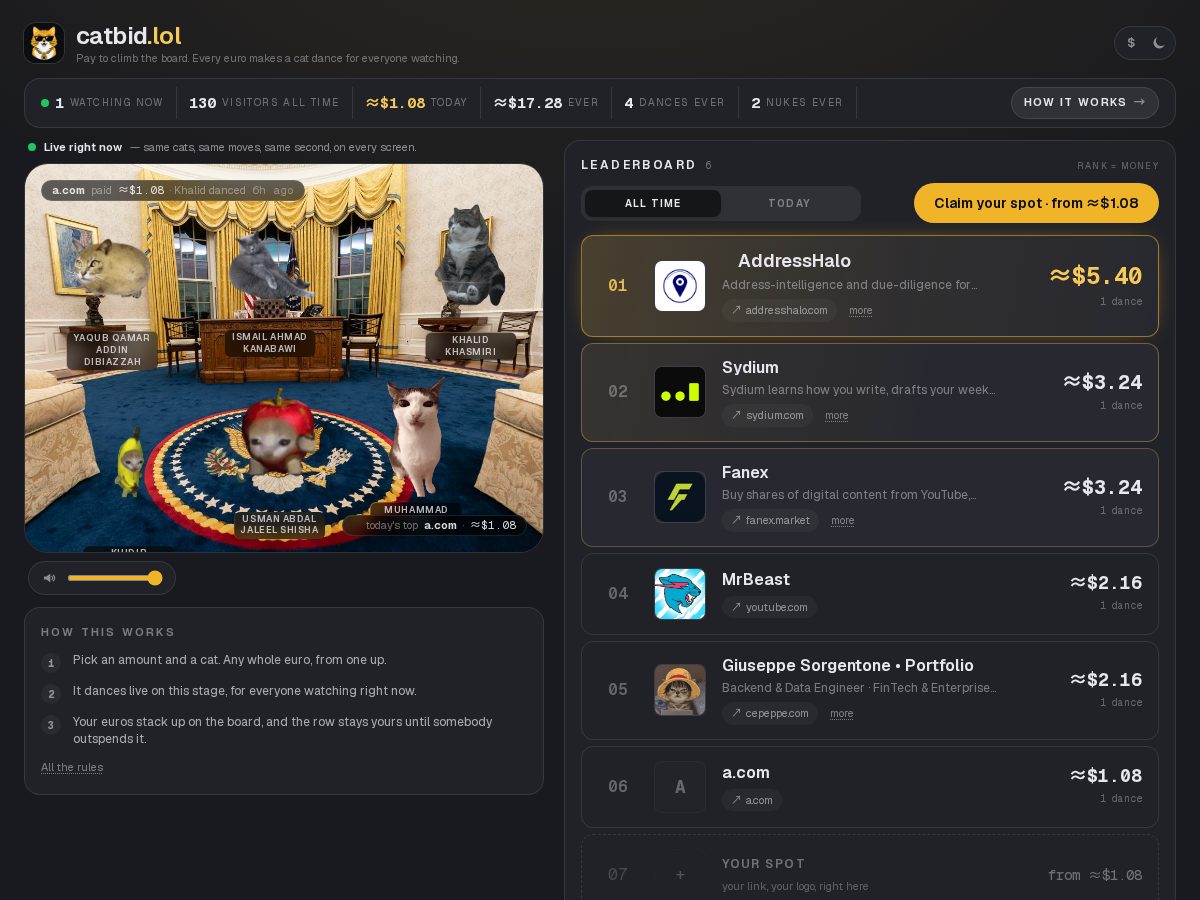The image size is (1200, 900).
Task: Click the a.com paid banner on stage
Action: [x=173, y=190]
